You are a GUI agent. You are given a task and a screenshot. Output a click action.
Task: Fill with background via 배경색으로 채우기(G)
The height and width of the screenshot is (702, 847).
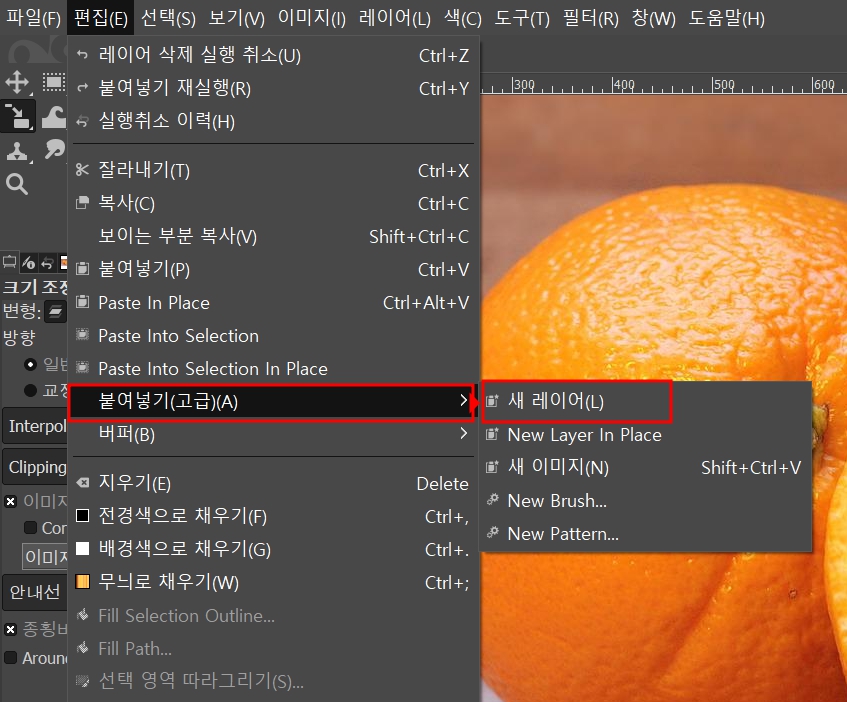coord(273,549)
